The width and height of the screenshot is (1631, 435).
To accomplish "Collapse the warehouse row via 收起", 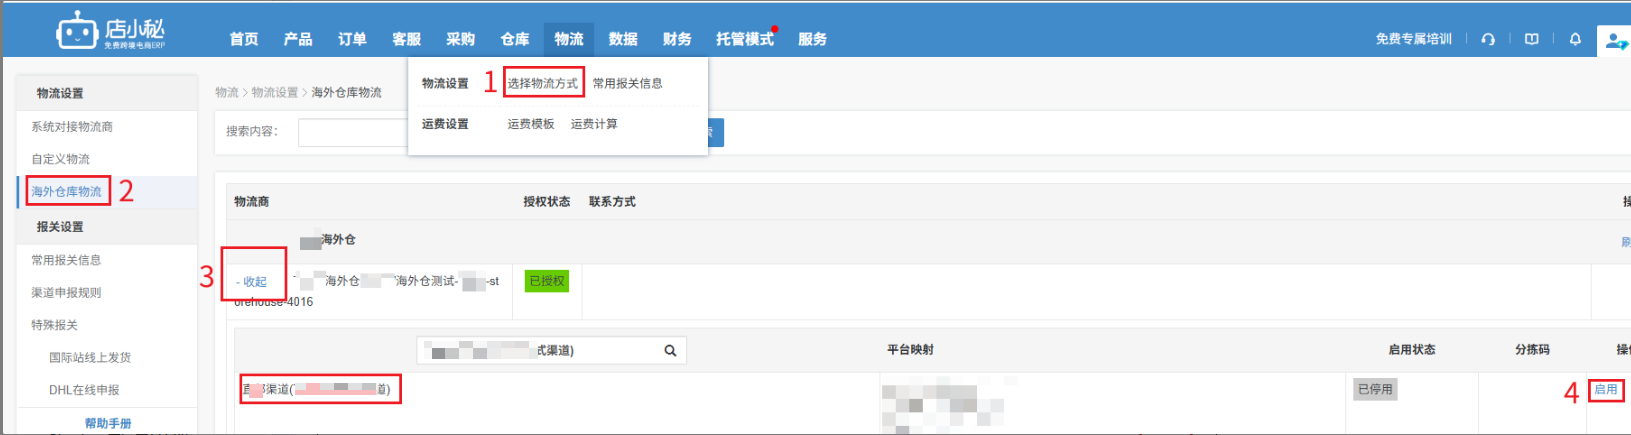I will tap(254, 282).
